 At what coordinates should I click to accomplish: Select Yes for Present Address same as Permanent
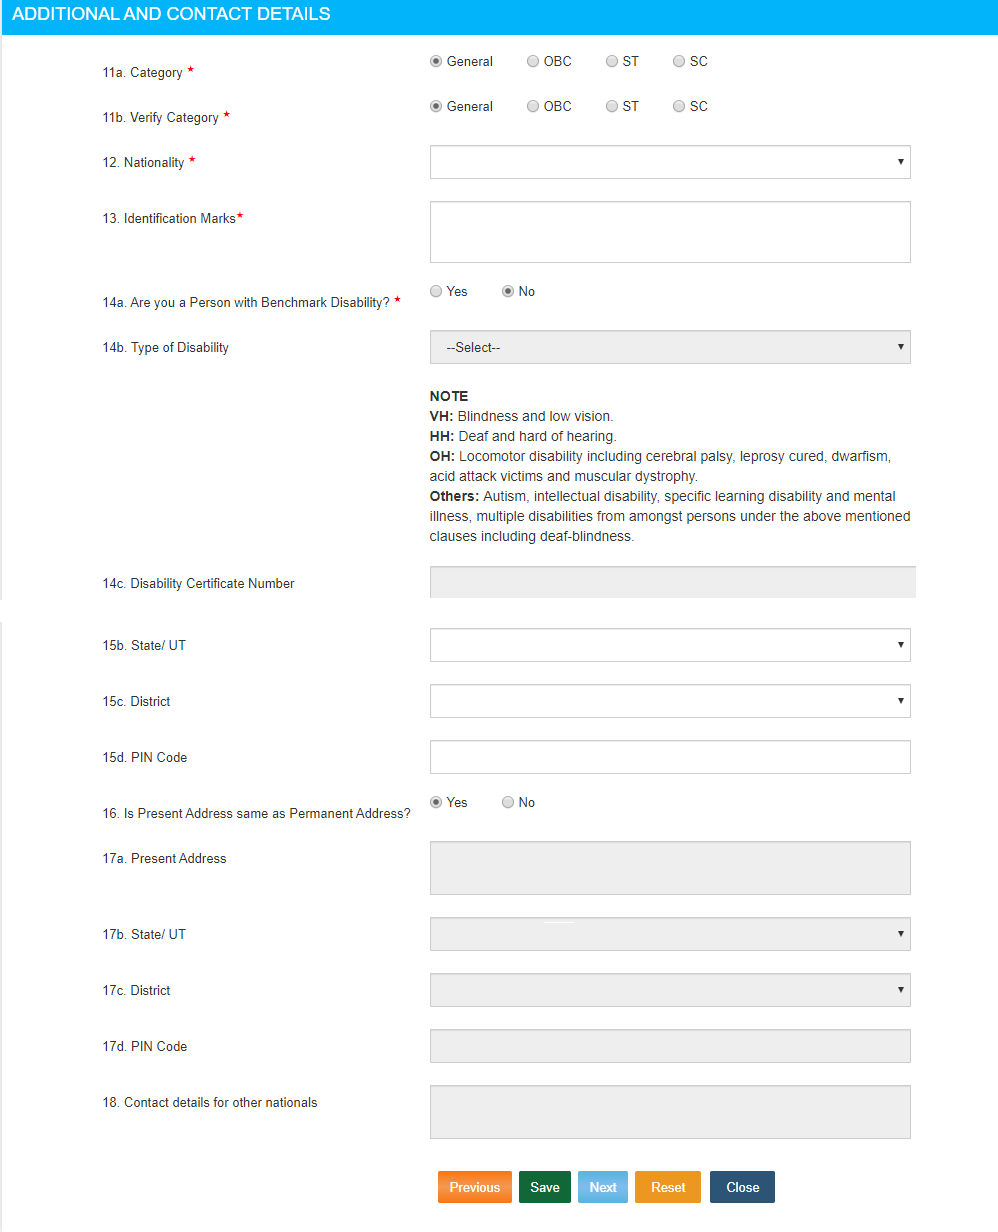[x=435, y=802]
